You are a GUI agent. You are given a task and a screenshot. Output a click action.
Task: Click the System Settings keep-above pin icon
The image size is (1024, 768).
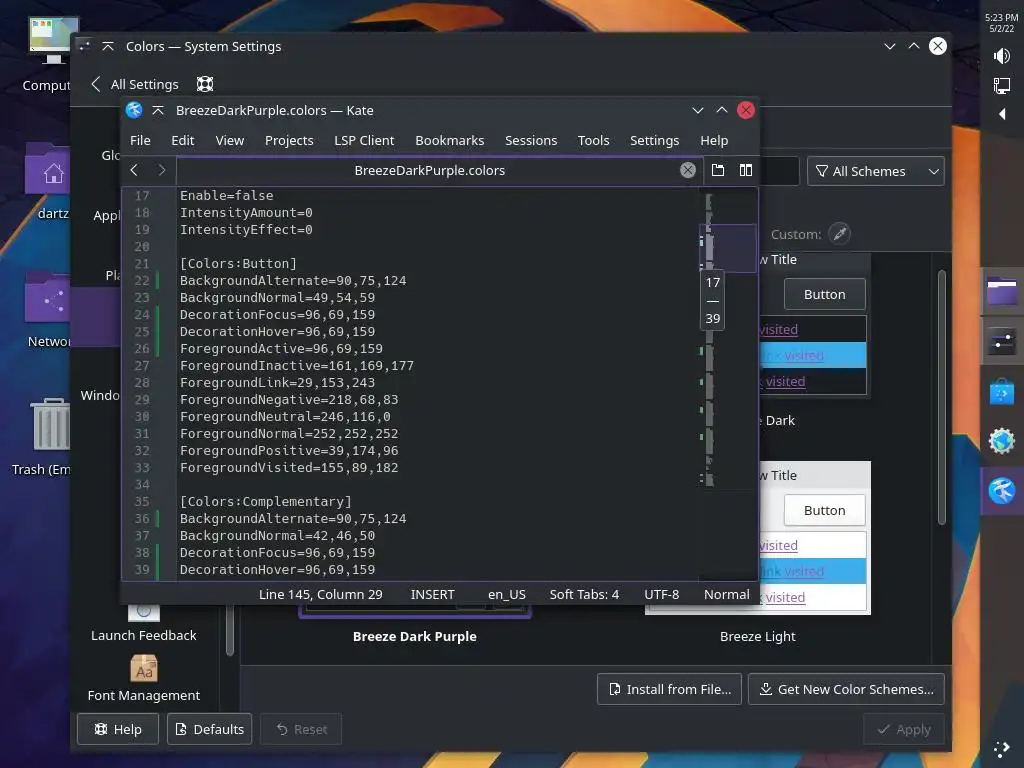click(x=108, y=46)
